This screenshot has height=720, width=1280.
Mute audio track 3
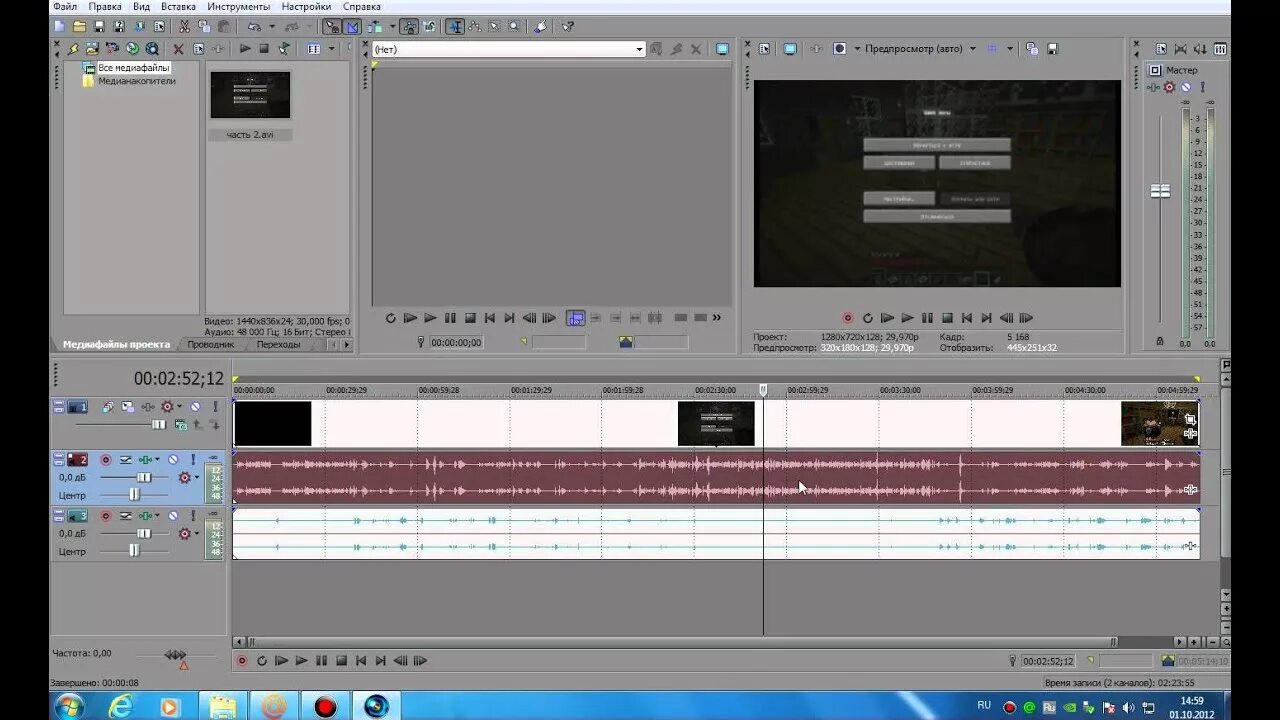point(173,515)
